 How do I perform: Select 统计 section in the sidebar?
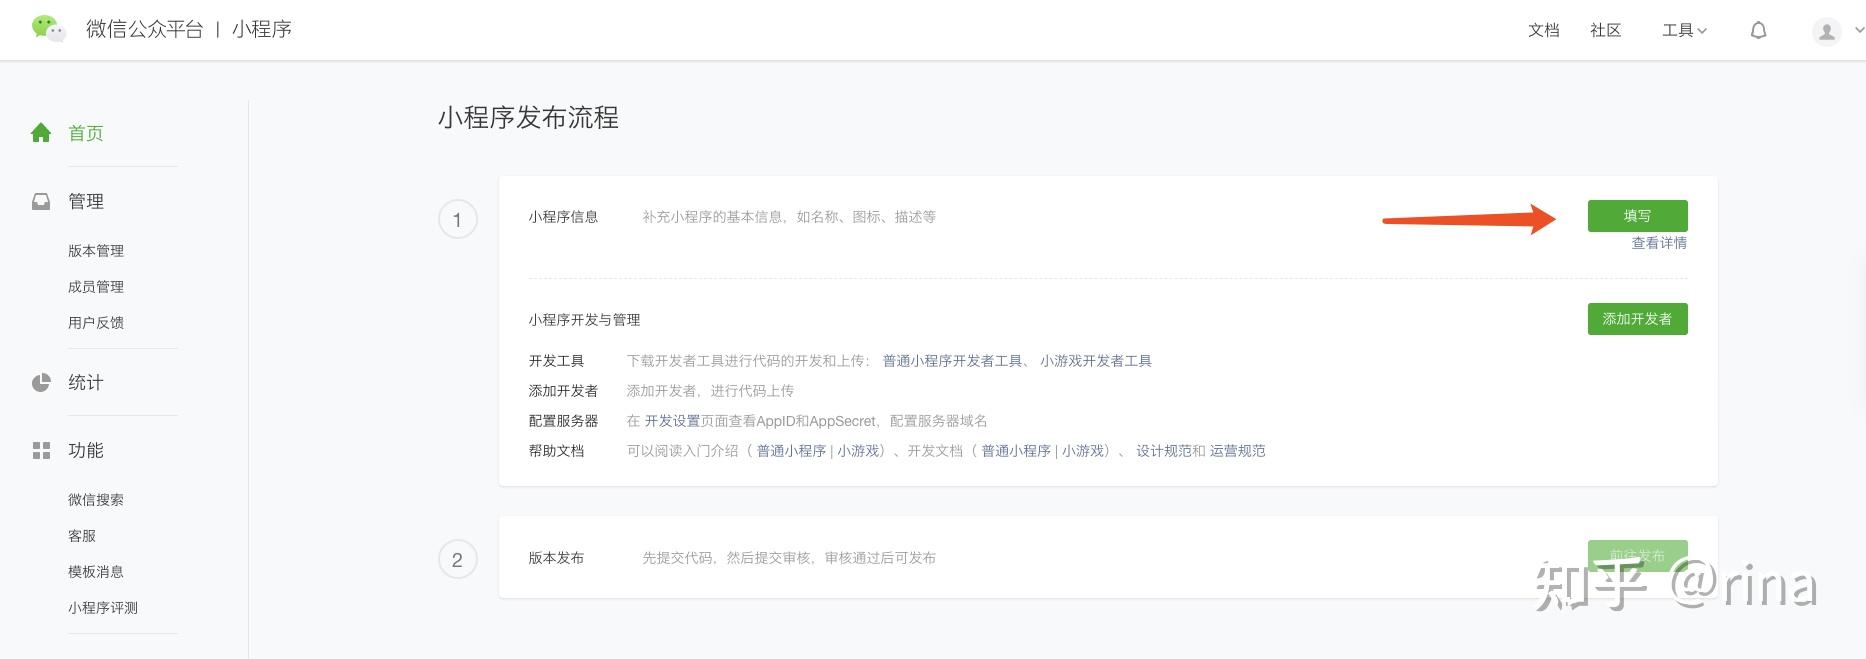click(x=86, y=383)
